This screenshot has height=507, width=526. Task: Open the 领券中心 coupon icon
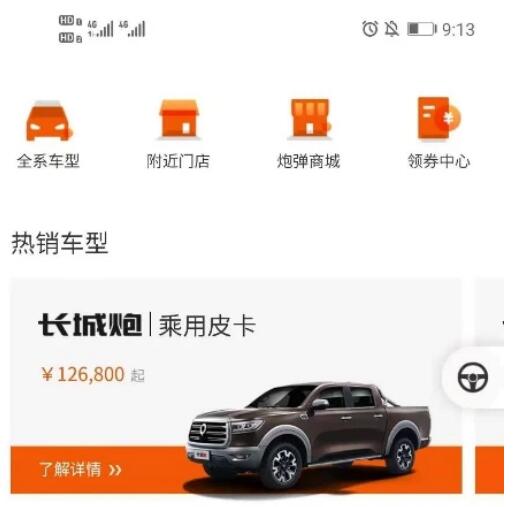pos(439,118)
